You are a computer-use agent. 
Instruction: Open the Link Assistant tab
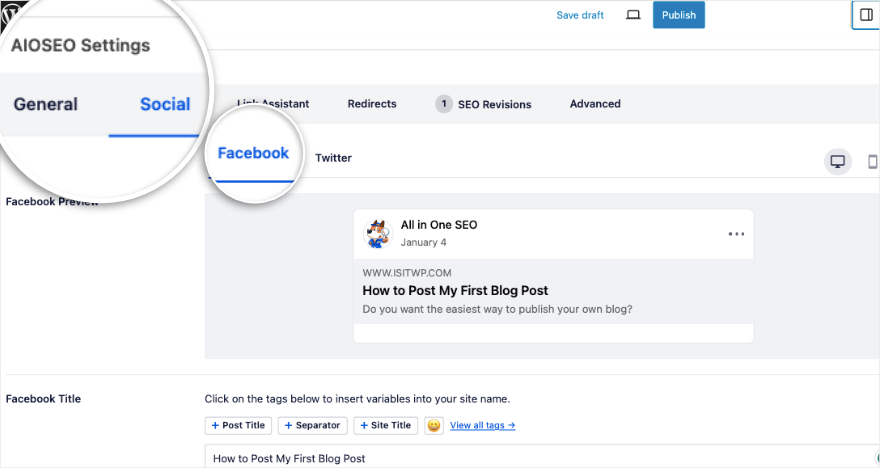tap(273, 104)
